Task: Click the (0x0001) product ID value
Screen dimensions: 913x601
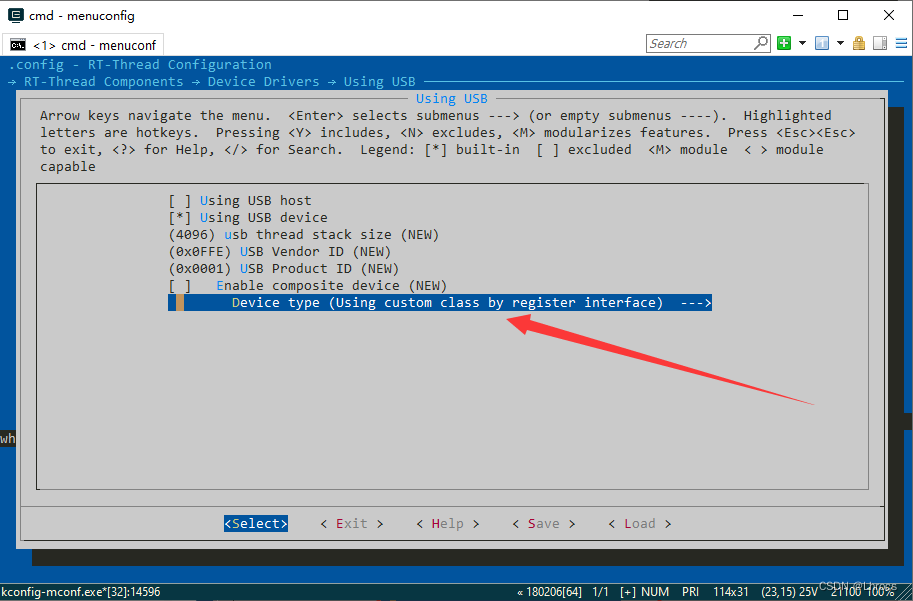Action: 200,268
